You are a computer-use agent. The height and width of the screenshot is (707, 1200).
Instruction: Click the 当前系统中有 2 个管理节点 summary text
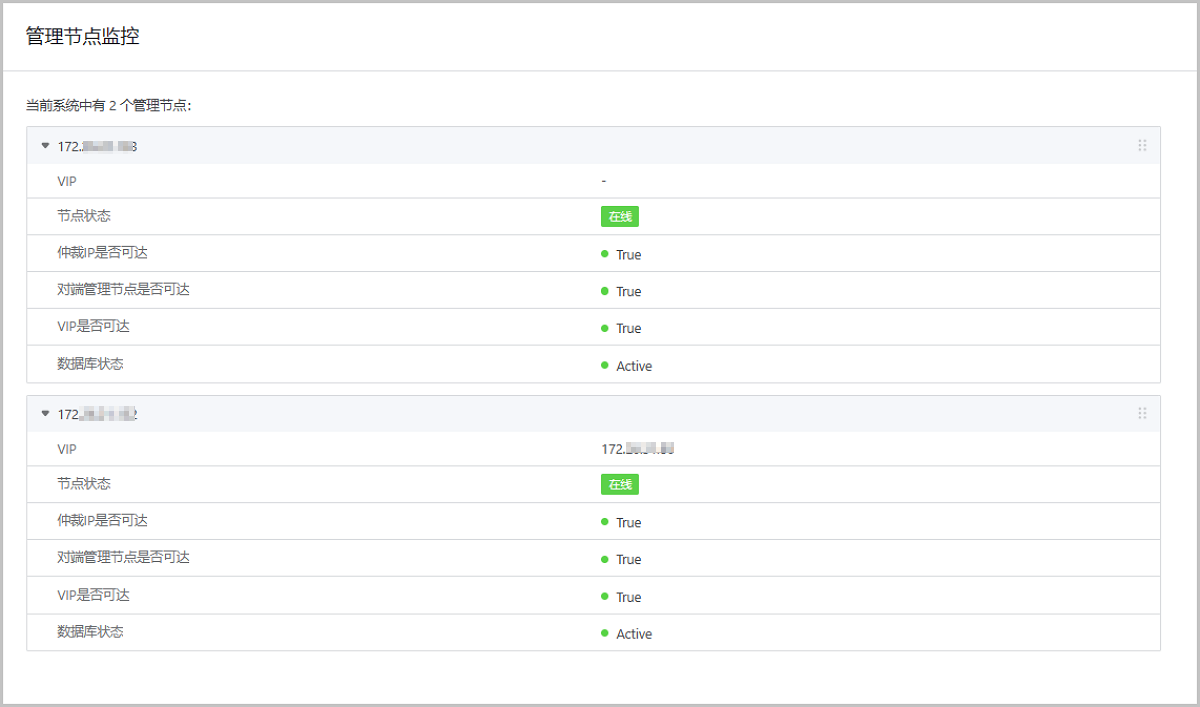coord(108,105)
